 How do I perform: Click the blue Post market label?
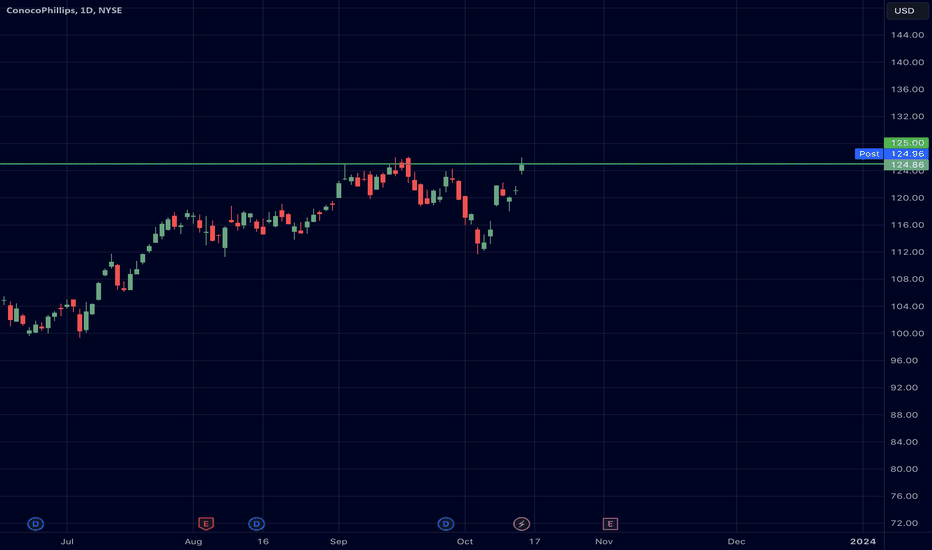(x=869, y=154)
